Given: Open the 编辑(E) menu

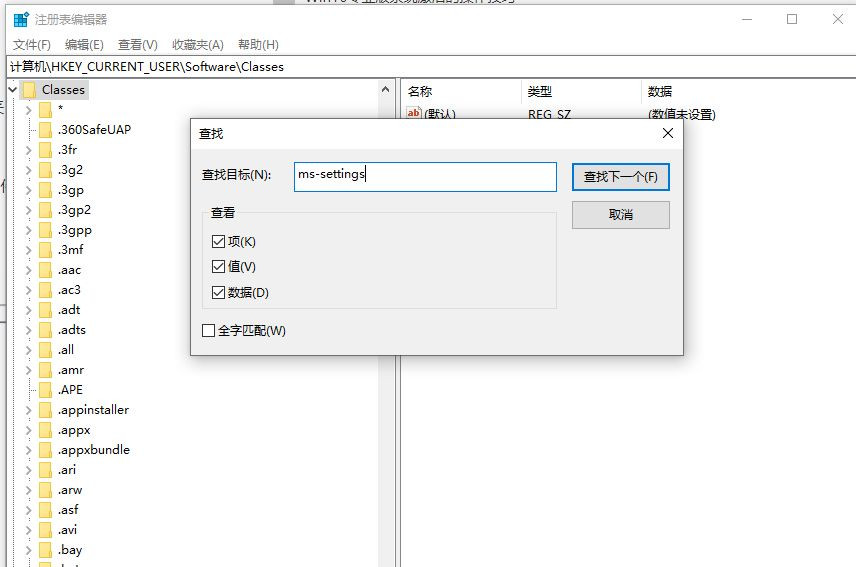Looking at the screenshot, I should 84,45.
